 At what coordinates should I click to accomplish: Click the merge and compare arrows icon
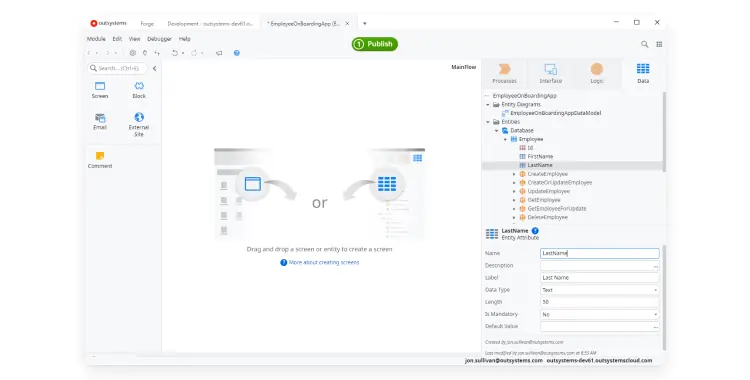(157, 53)
